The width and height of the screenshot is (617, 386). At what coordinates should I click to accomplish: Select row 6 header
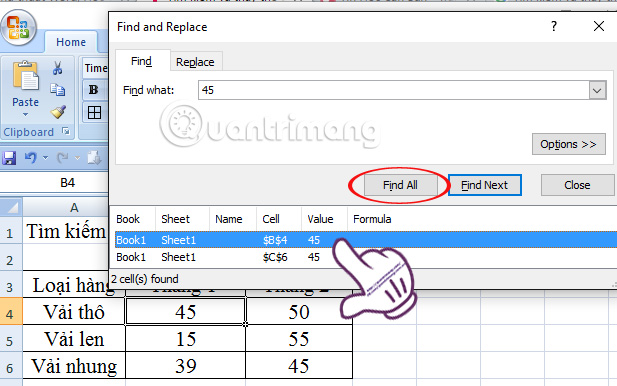coord(11,366)
